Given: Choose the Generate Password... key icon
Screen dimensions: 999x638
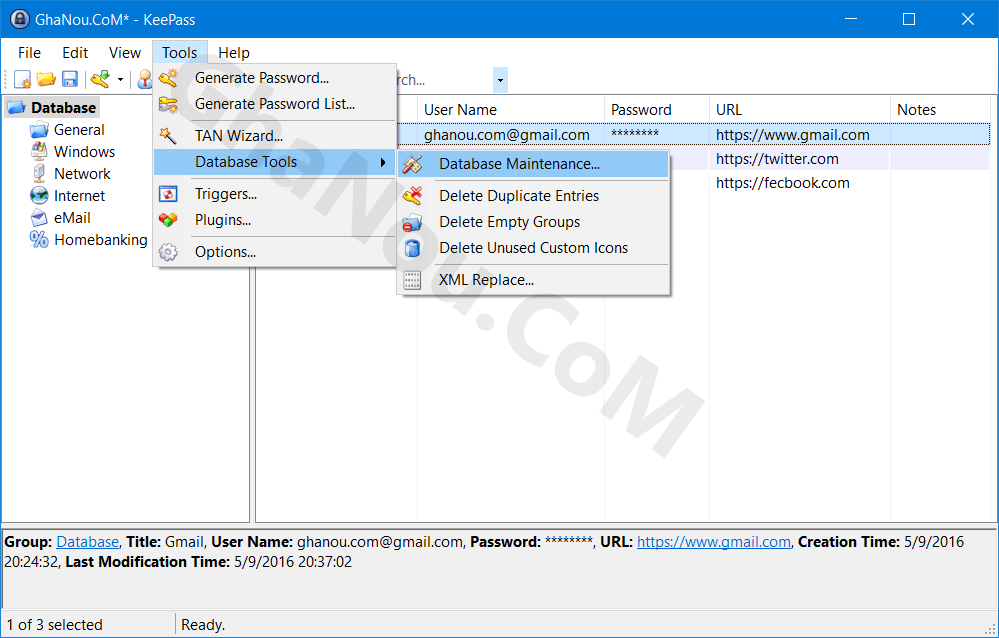Looking at the screenshot, I should click(168, 78).
